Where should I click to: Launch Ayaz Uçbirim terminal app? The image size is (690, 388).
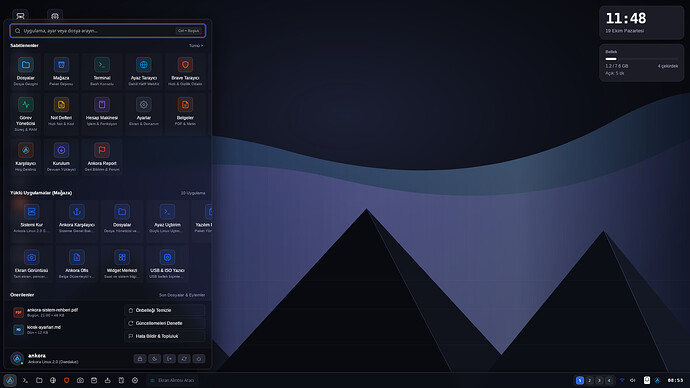click(167, 220)
